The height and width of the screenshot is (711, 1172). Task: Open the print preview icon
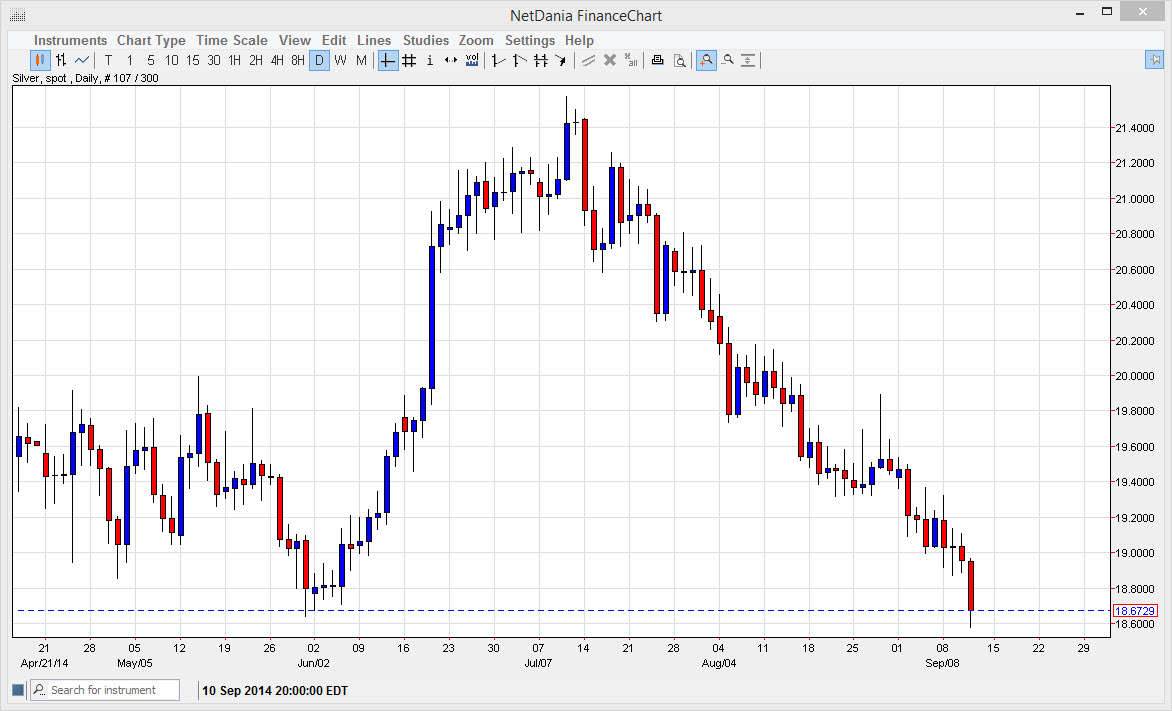[x=679, y=61]
